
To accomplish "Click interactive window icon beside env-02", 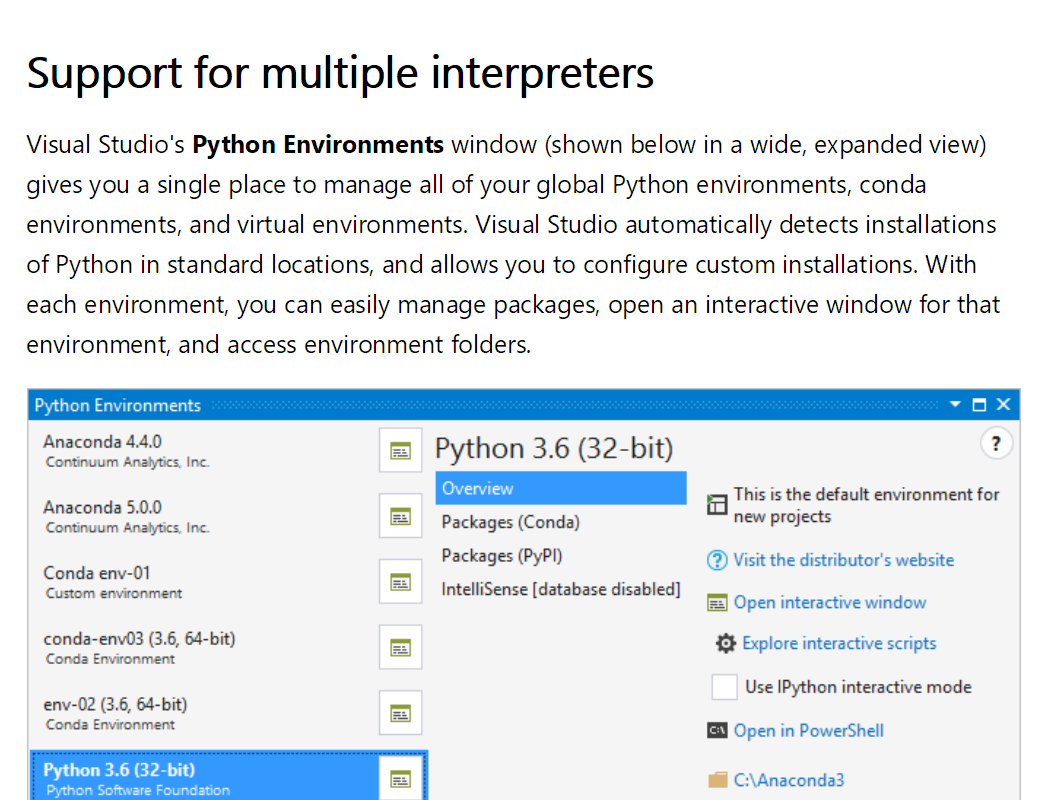I will 401,713.
